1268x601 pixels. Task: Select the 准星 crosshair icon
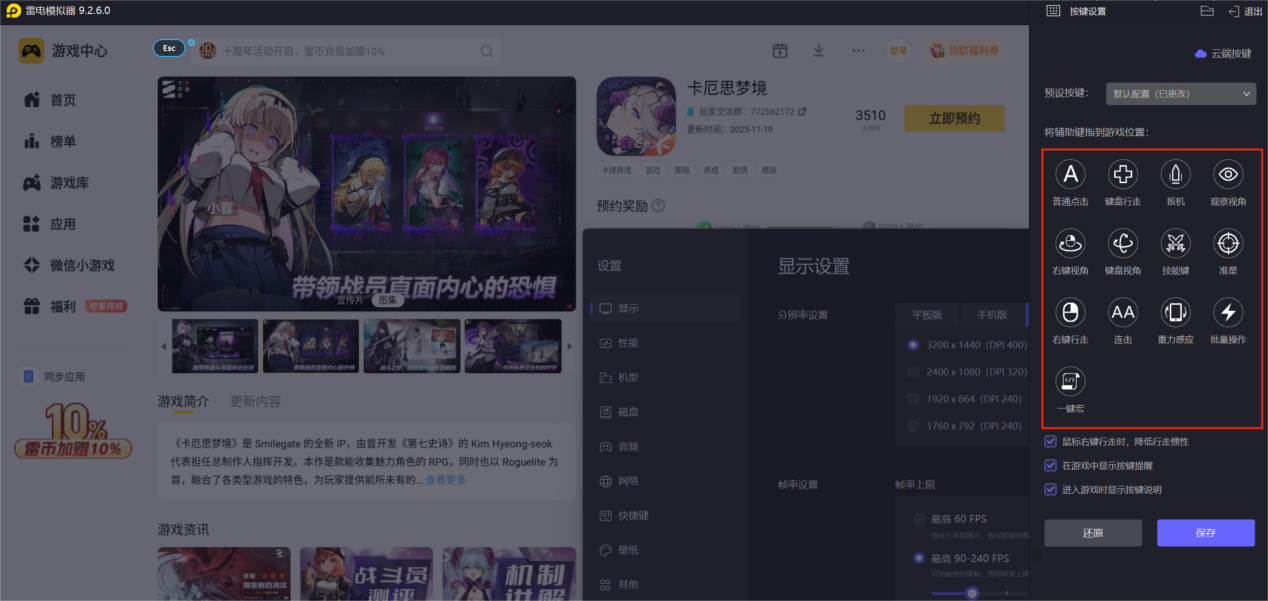[x=1228, y=243]
